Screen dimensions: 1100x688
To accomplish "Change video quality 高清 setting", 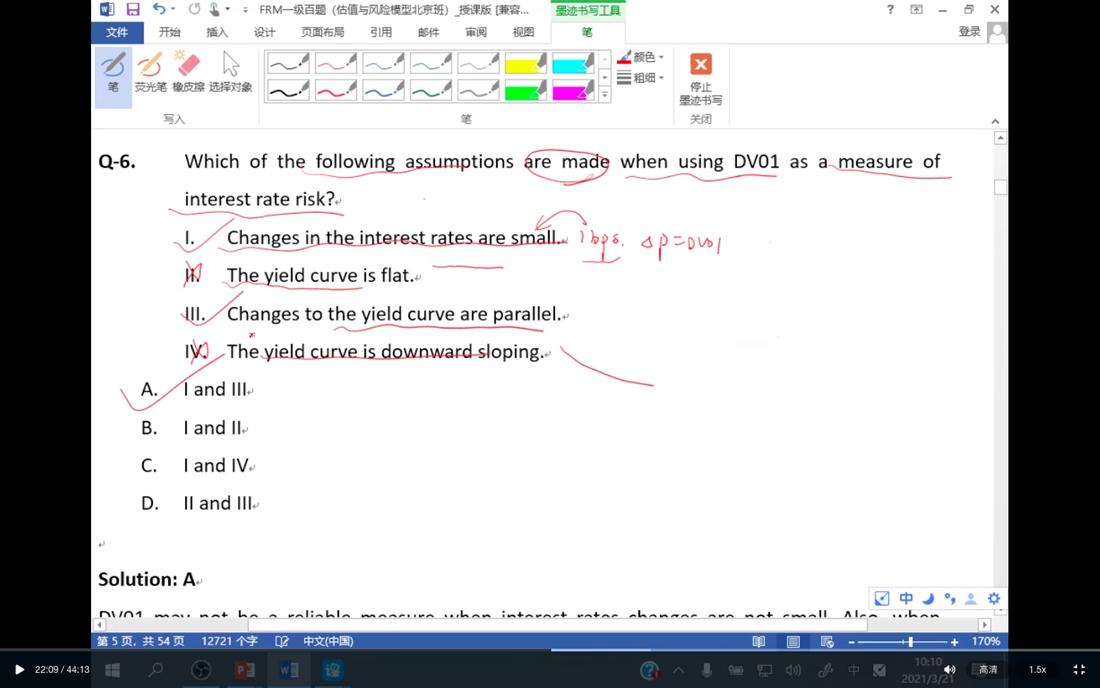I will click(988, 670).
